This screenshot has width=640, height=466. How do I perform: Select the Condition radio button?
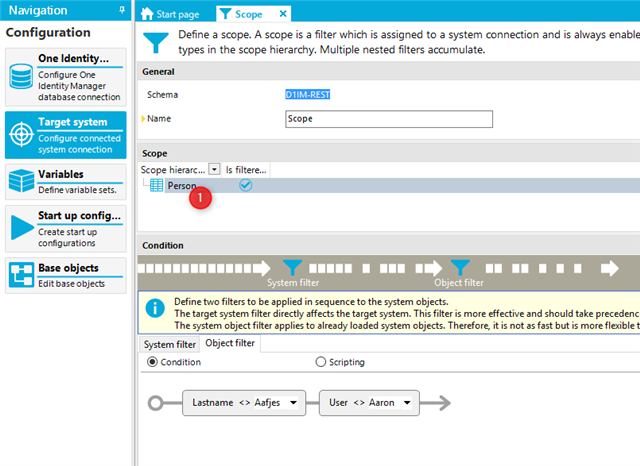point(152,362)
